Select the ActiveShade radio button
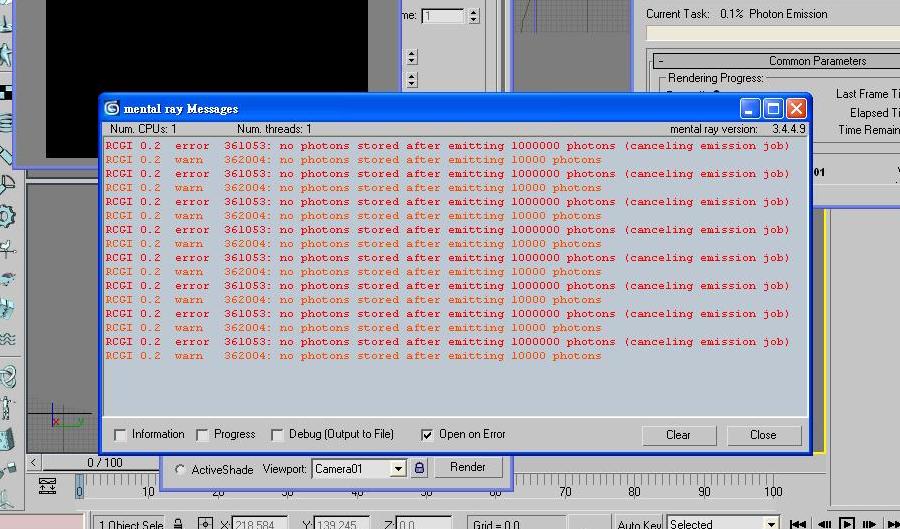Screen dimensions: 900x529 point(180,469)
